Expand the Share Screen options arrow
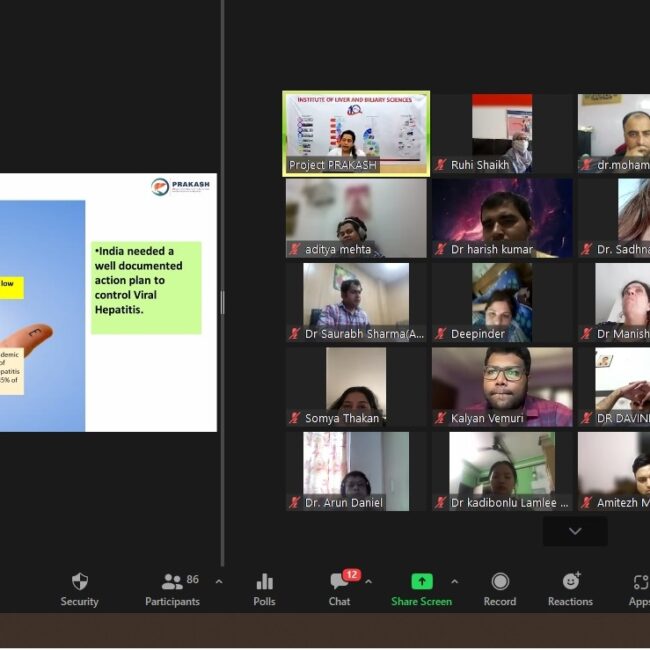This screenshot has width=650, height=650. pyautogui.click(x=454, y=581)
